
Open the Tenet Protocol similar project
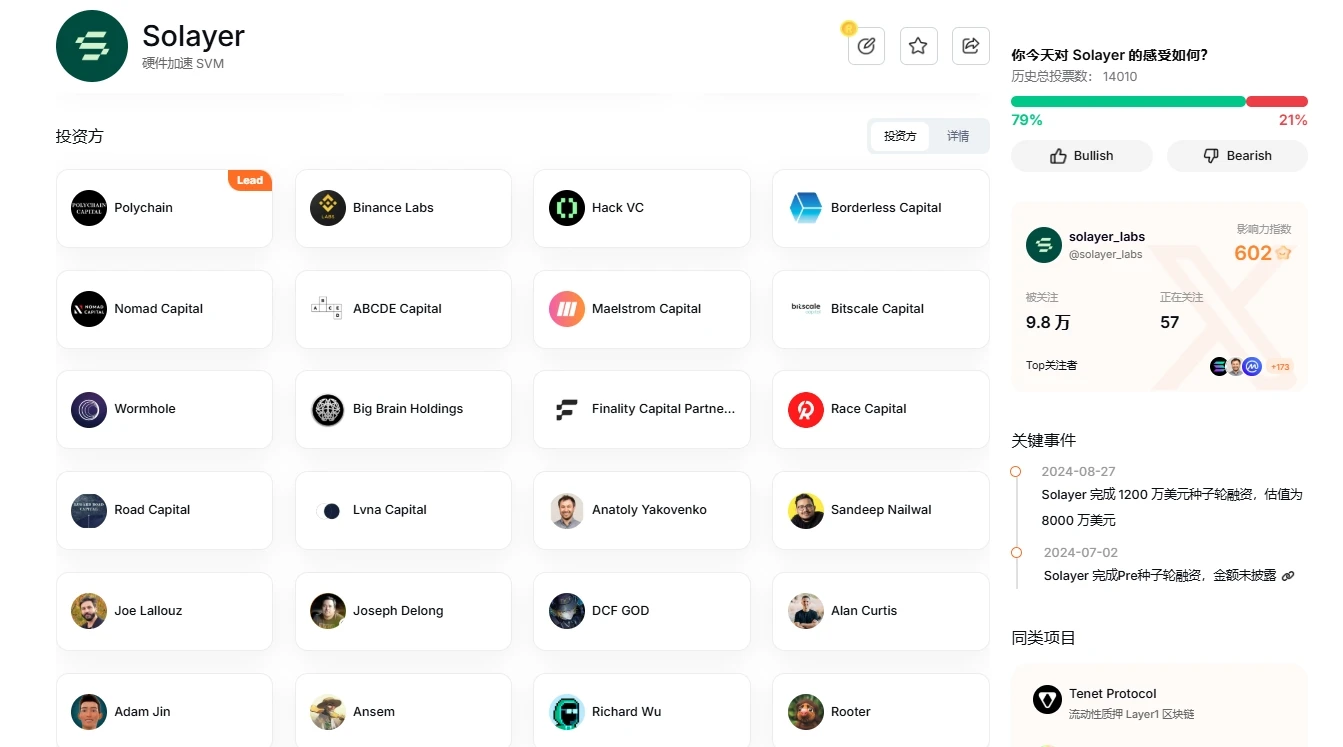coord(1112,694)
